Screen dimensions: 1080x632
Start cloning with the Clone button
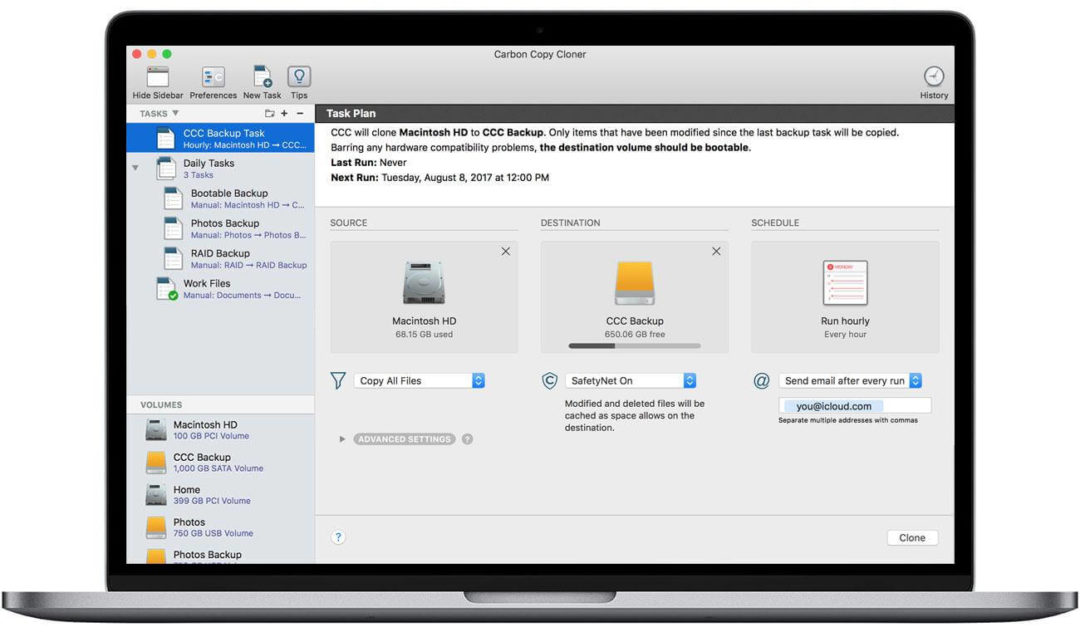[x=911, y=537]
